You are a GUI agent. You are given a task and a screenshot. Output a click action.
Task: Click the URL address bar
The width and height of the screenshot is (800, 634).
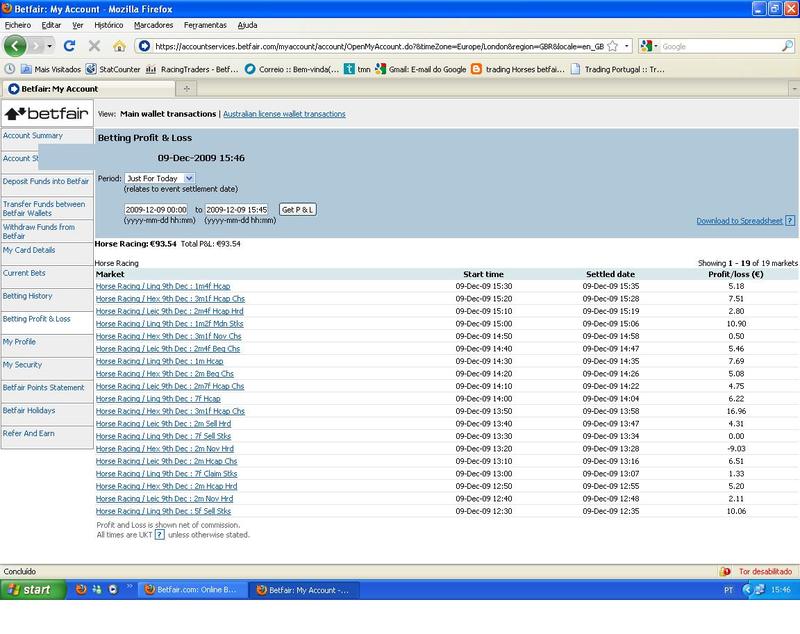(379, 46)
